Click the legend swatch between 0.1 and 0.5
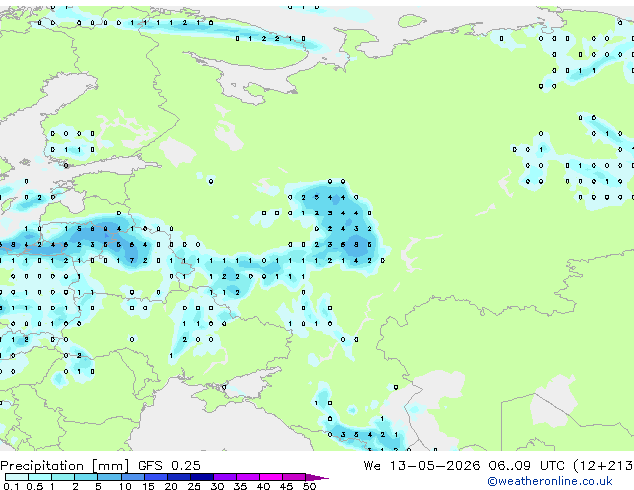The image size is (634, 490). coord(17,477)
